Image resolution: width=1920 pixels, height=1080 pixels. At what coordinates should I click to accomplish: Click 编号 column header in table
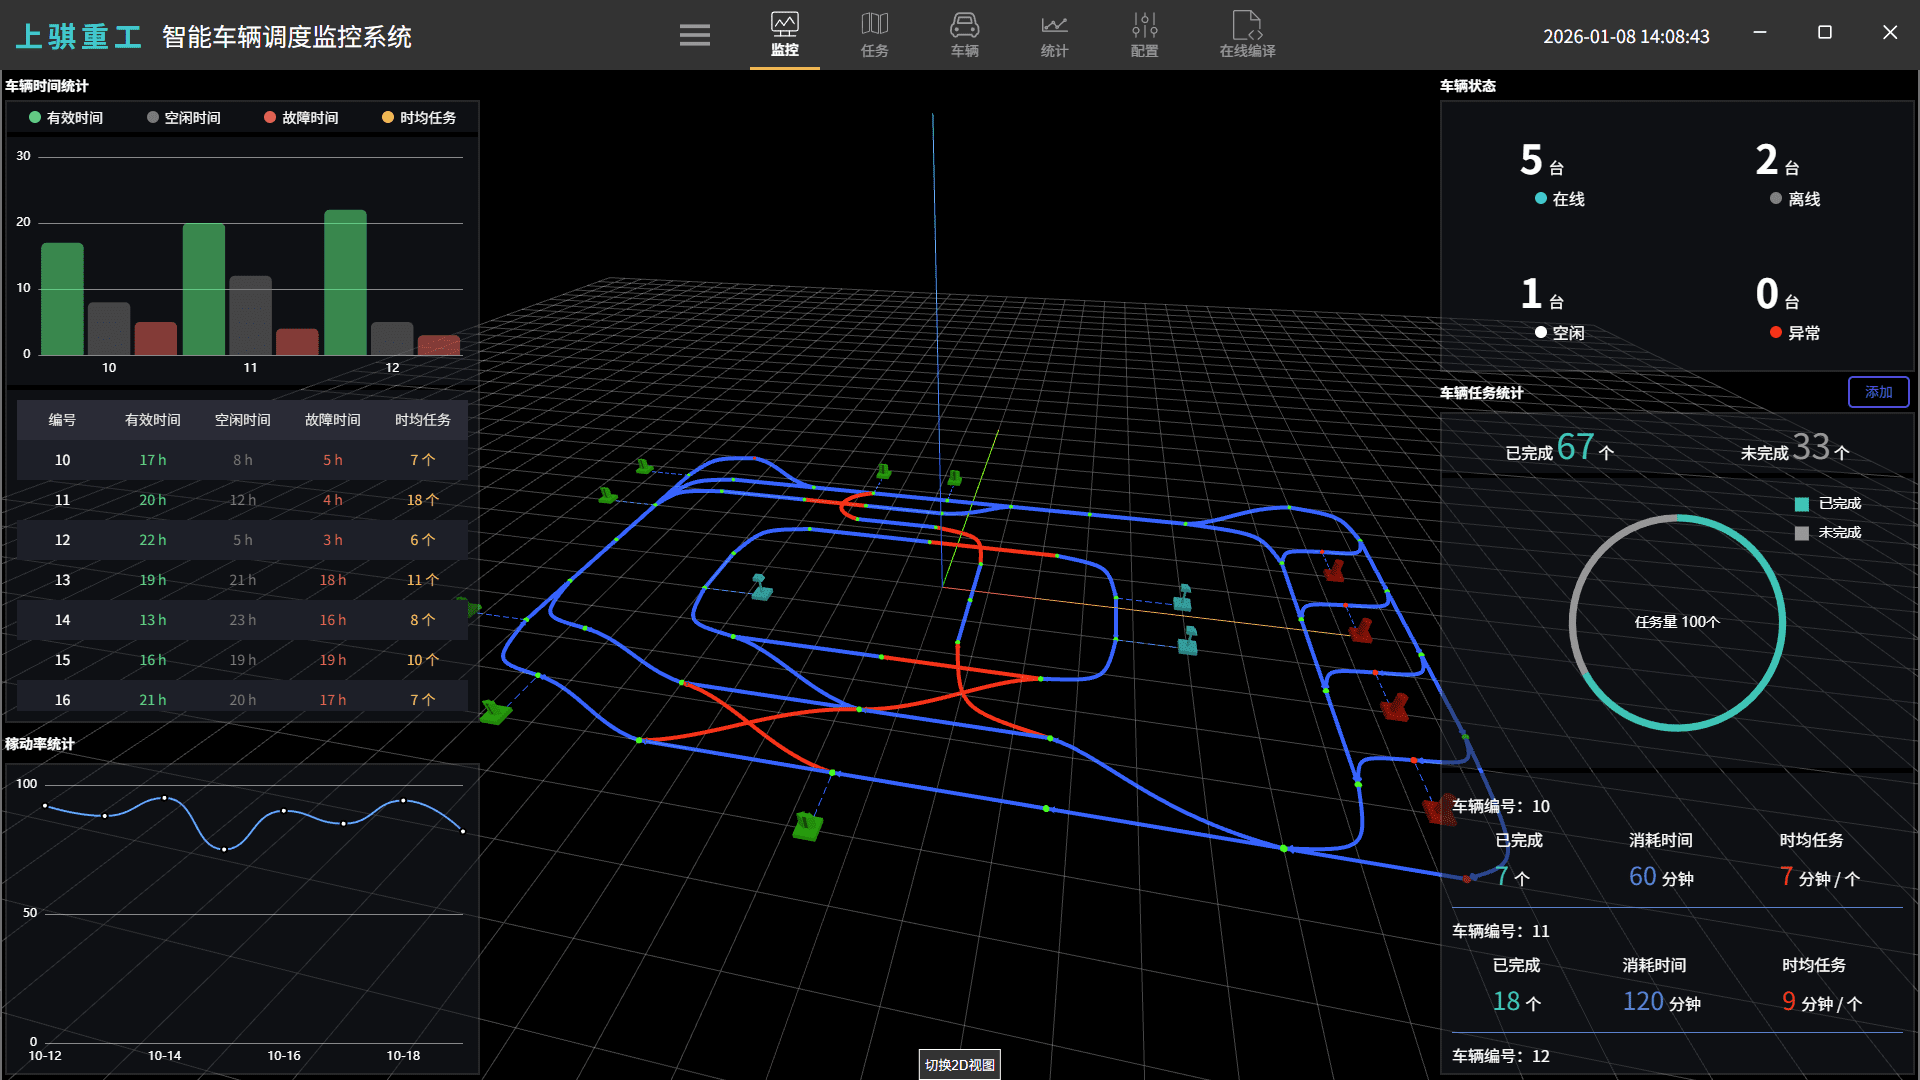click(62, 420)
